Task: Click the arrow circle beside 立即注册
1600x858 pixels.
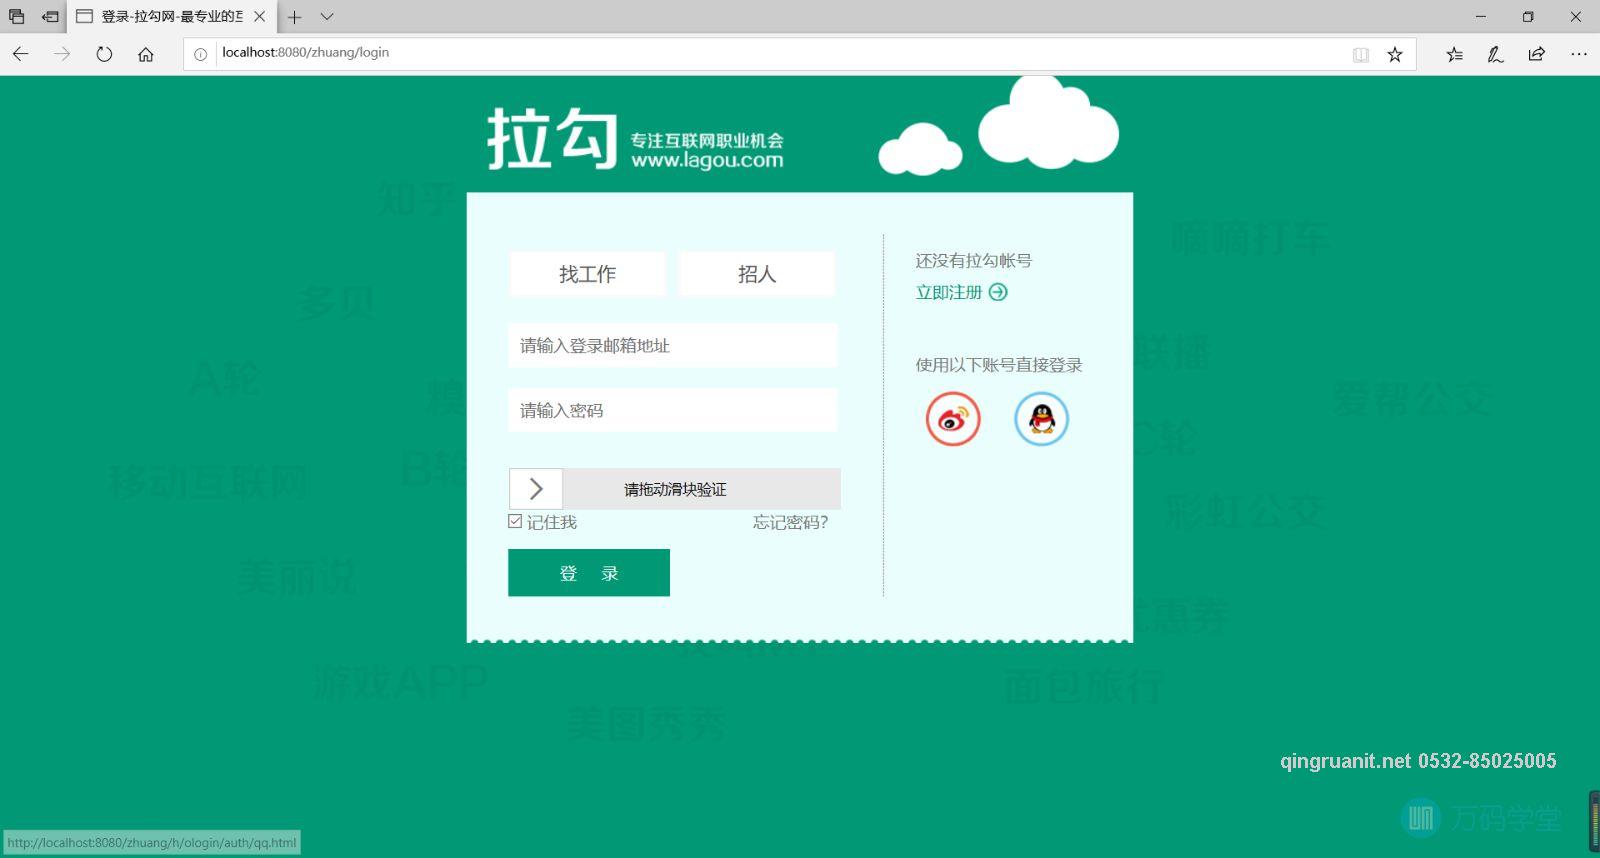Action: pos(998,292)
